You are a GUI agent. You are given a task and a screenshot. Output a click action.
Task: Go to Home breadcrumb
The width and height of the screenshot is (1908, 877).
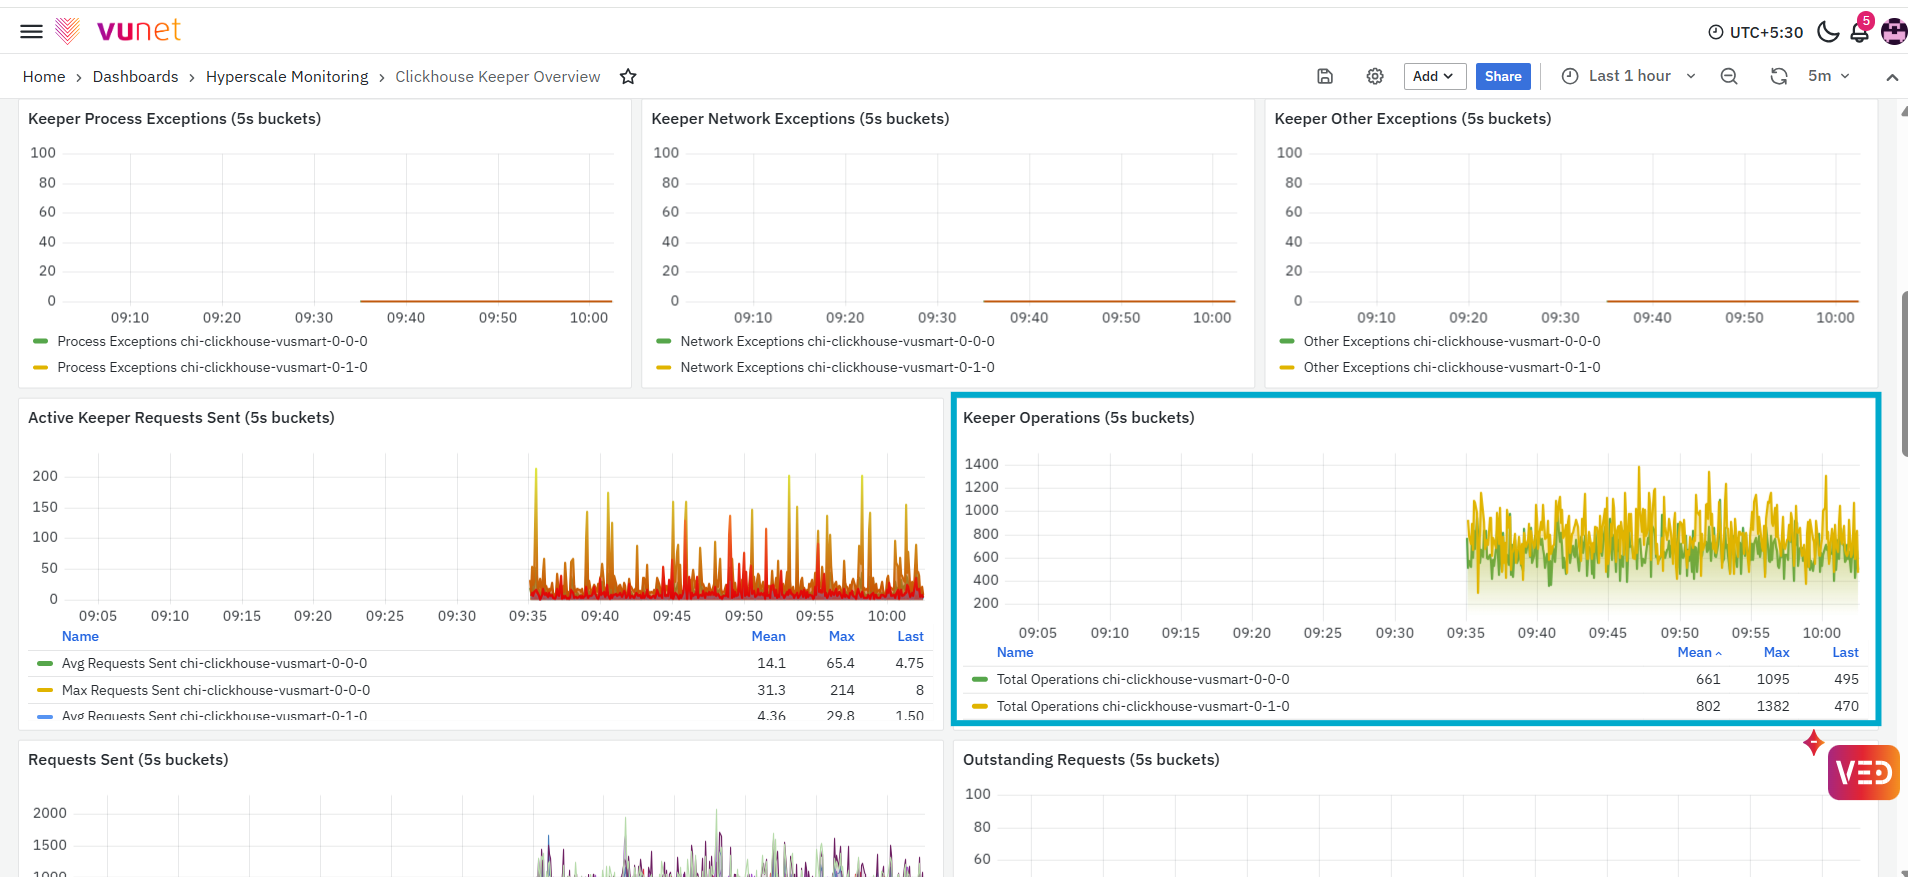point(44,77)
